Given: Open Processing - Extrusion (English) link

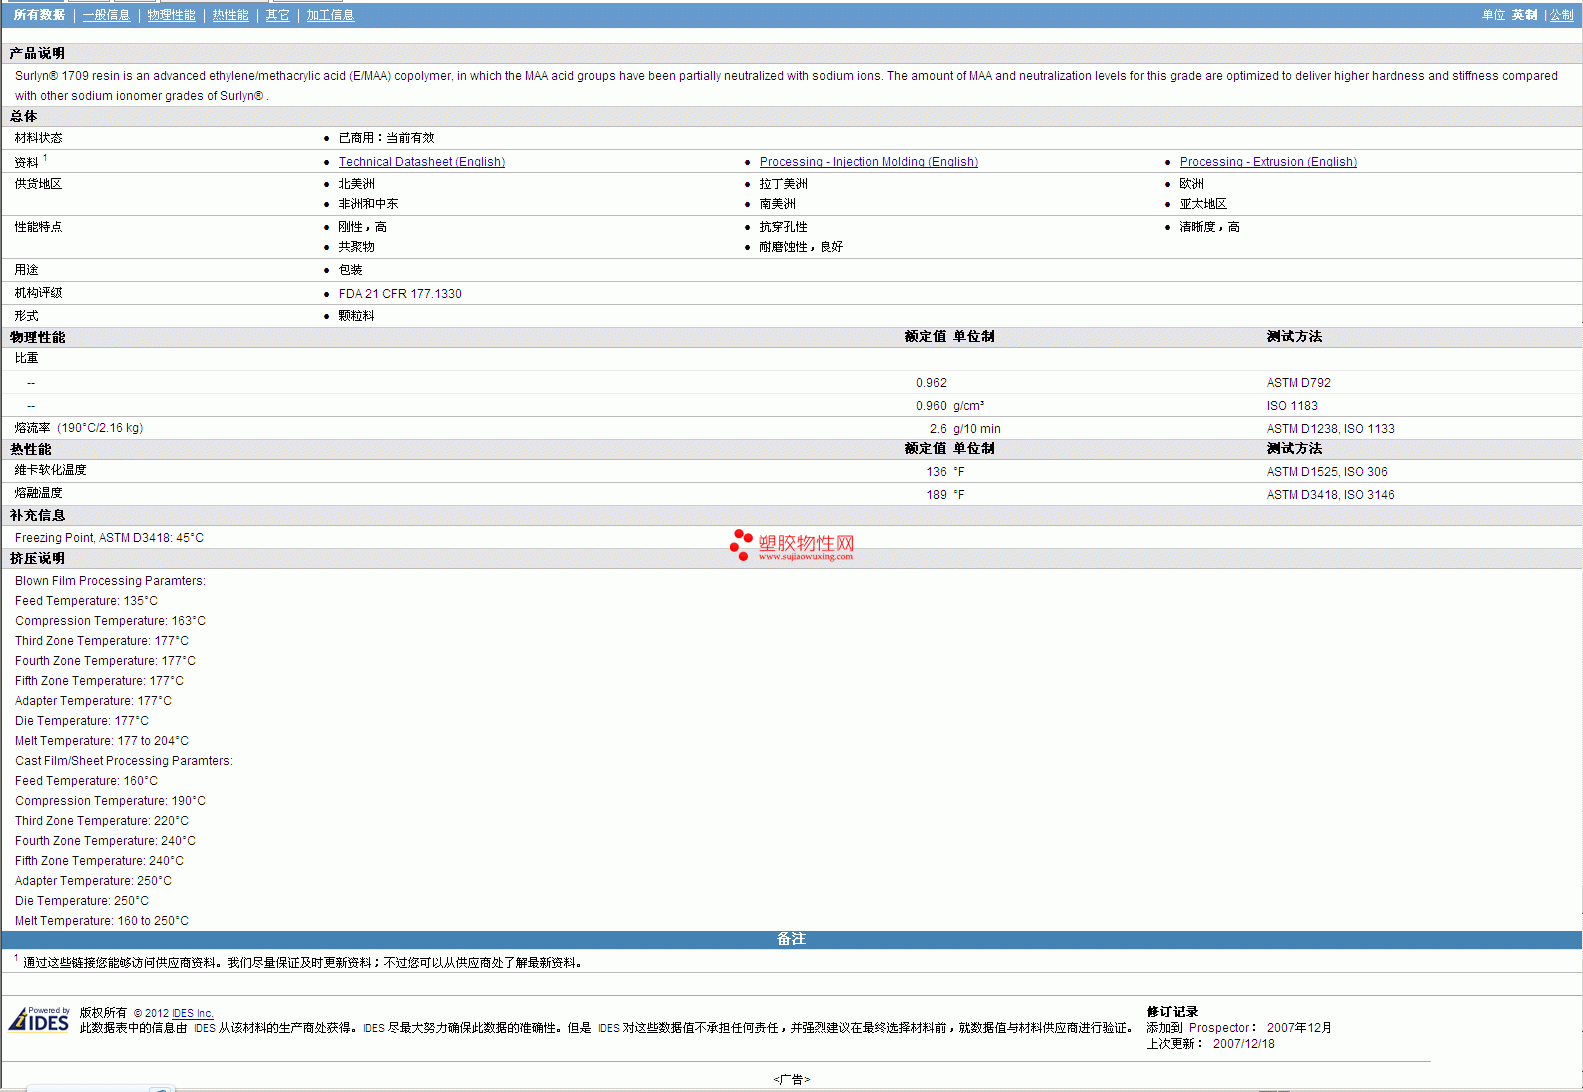Looking at the screenshot, I should (1268, 162).
